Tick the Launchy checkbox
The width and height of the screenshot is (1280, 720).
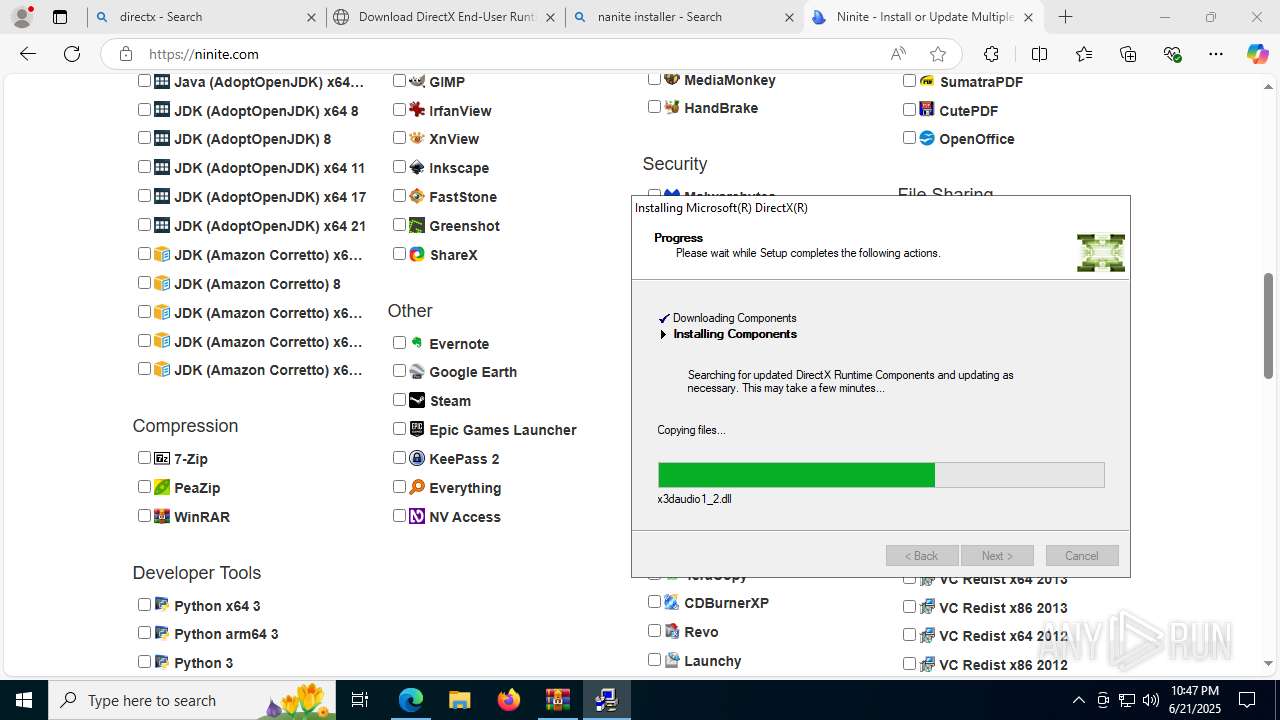(x=654, y=660)
